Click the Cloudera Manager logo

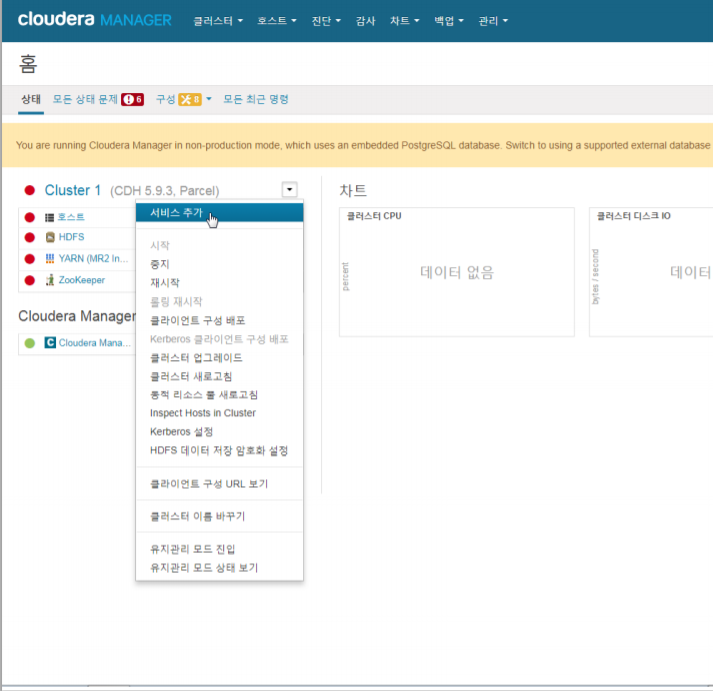(95, 20)
